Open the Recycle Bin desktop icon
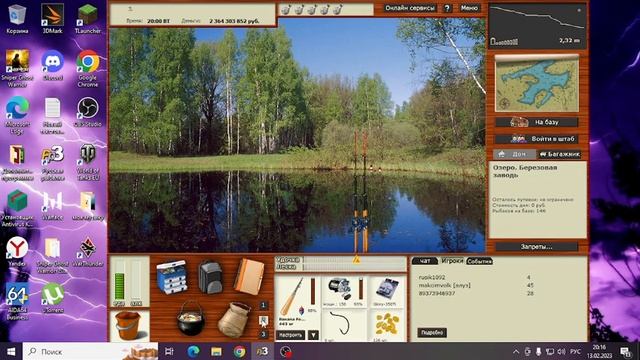Viewport: 640px width, 360px height. (x=17, y=18)
